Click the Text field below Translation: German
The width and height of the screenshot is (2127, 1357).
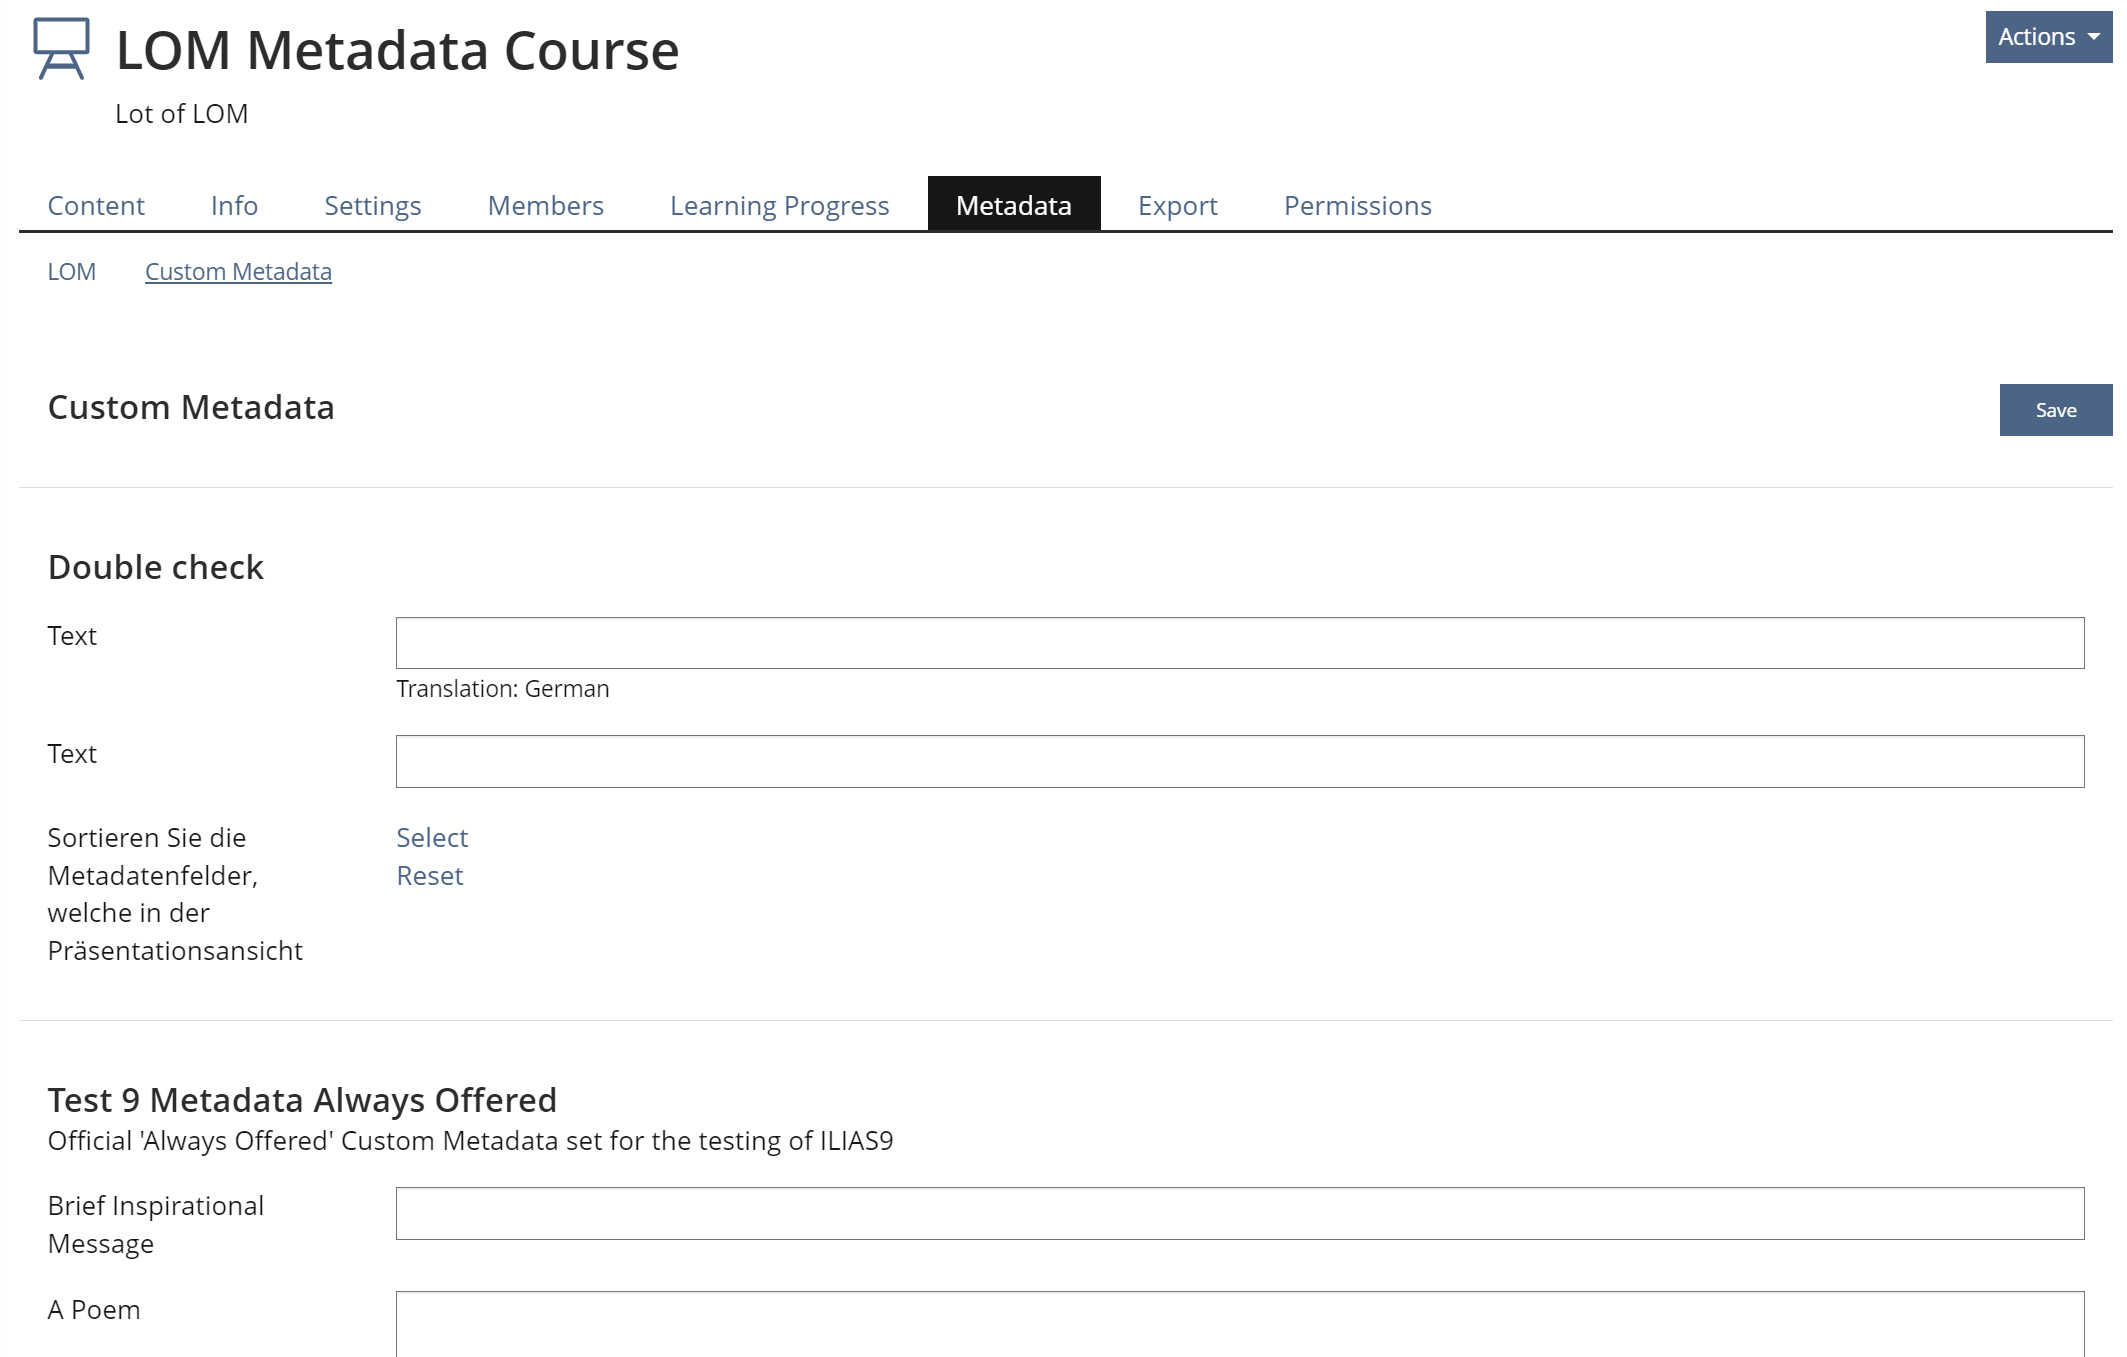coord(1239,761)
